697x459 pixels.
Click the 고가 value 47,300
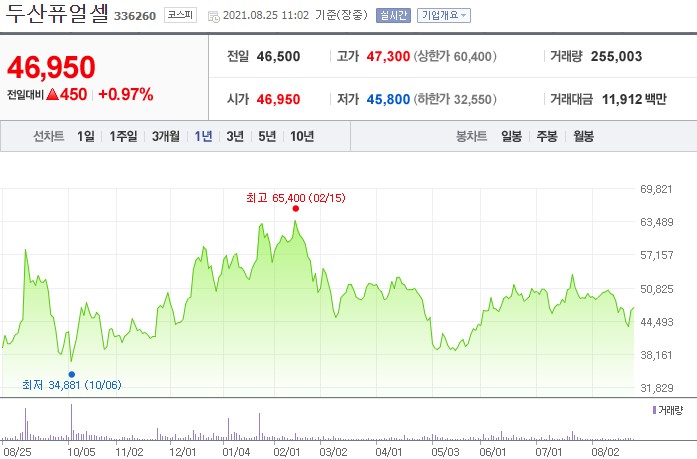click(x=388, y=56)
